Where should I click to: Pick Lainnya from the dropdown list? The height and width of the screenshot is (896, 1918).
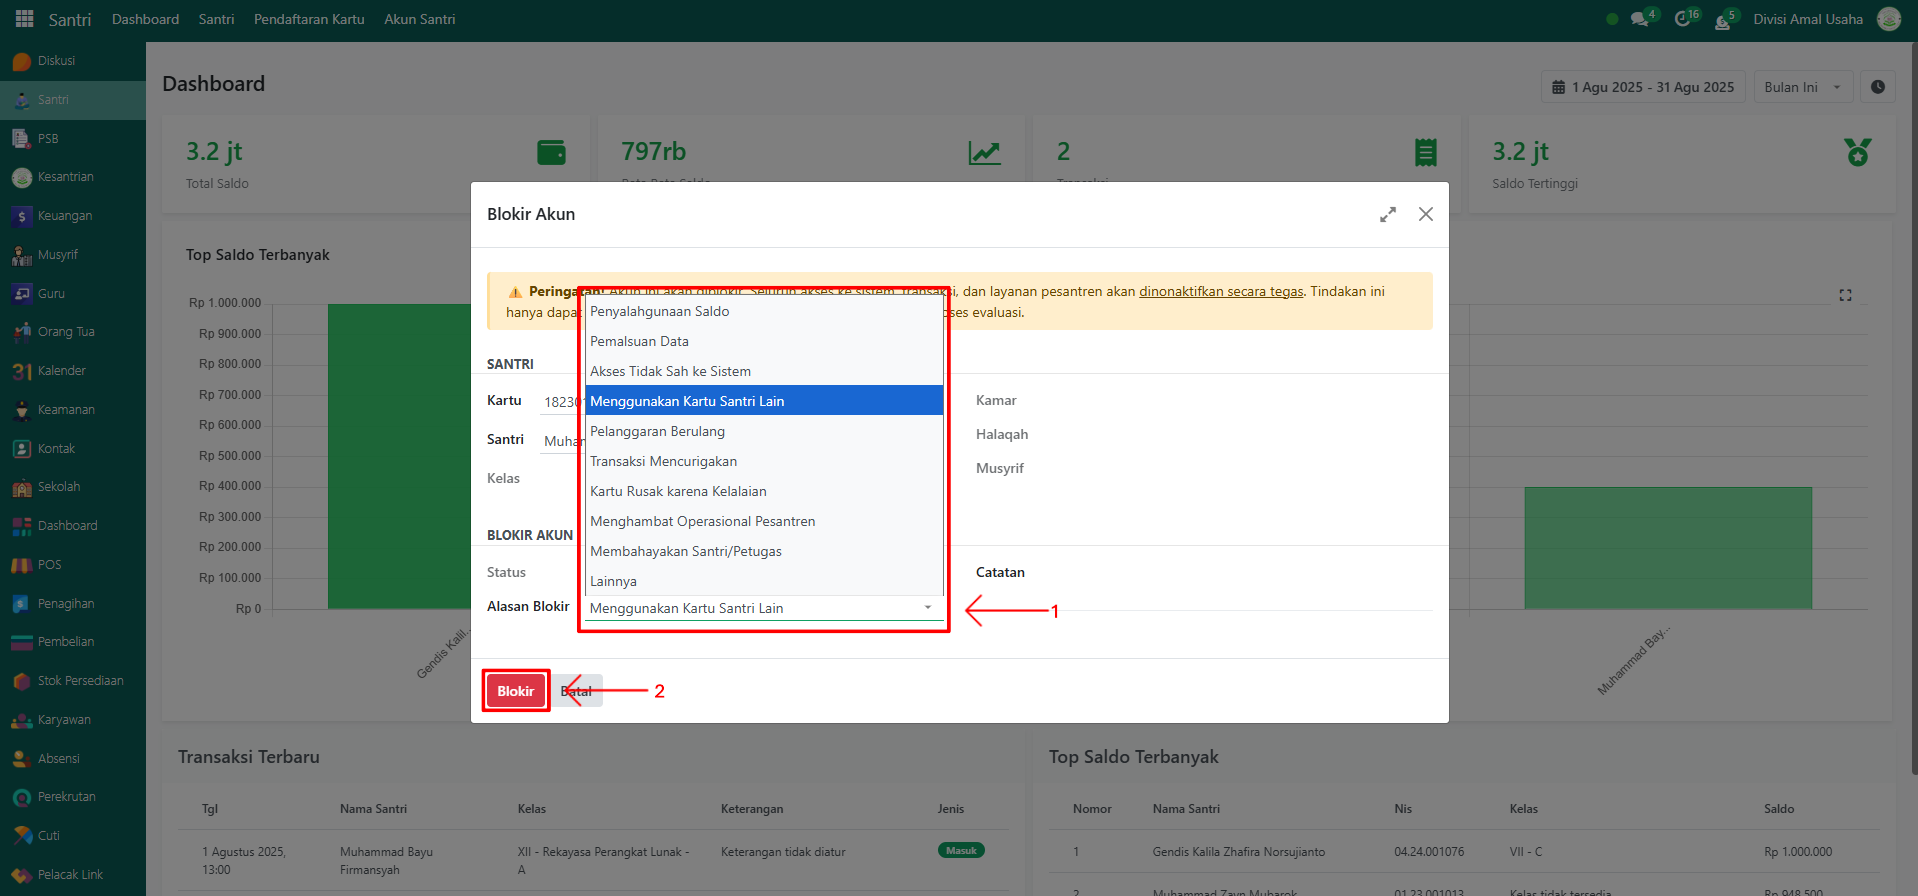click(x=613, y=581)
